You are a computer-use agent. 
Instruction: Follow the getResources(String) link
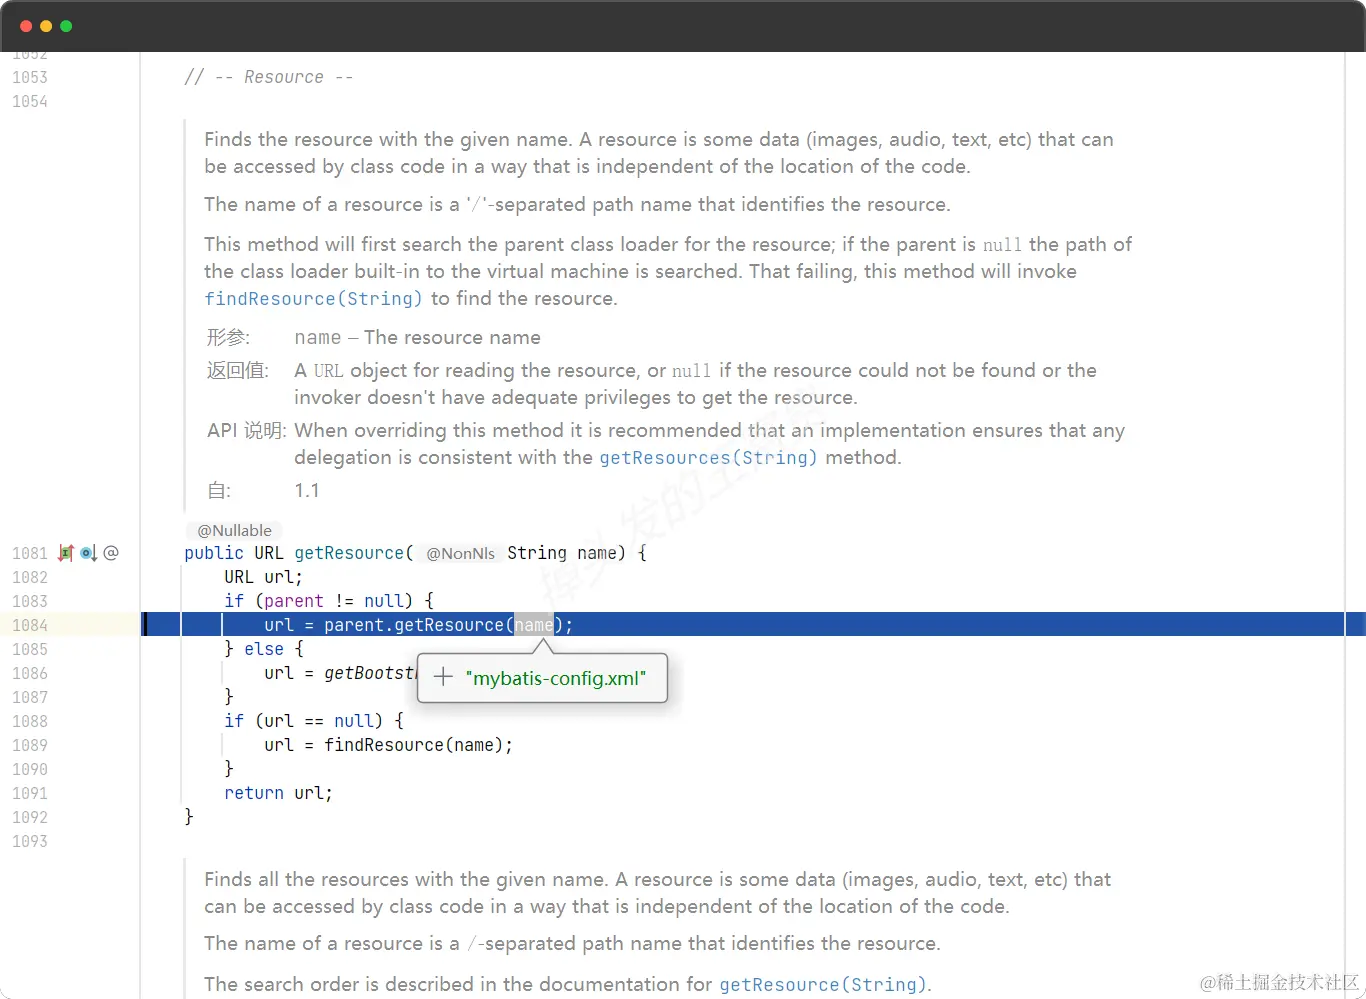coord(708,458)
